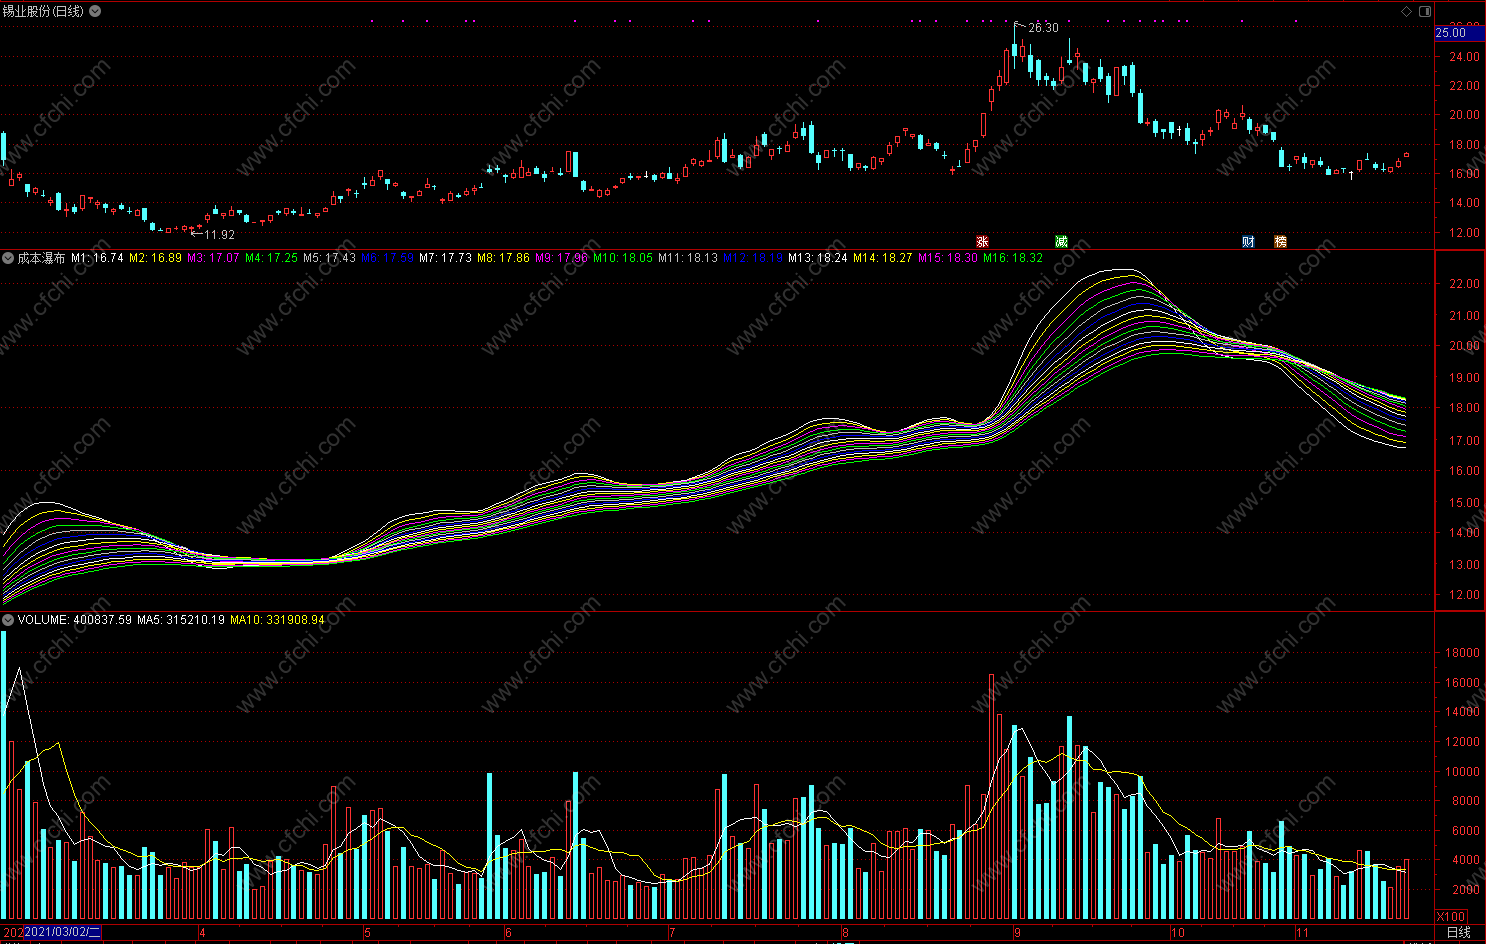Click the 11.92 low price label
1486x944 pixels.
[x=219, y=235]
